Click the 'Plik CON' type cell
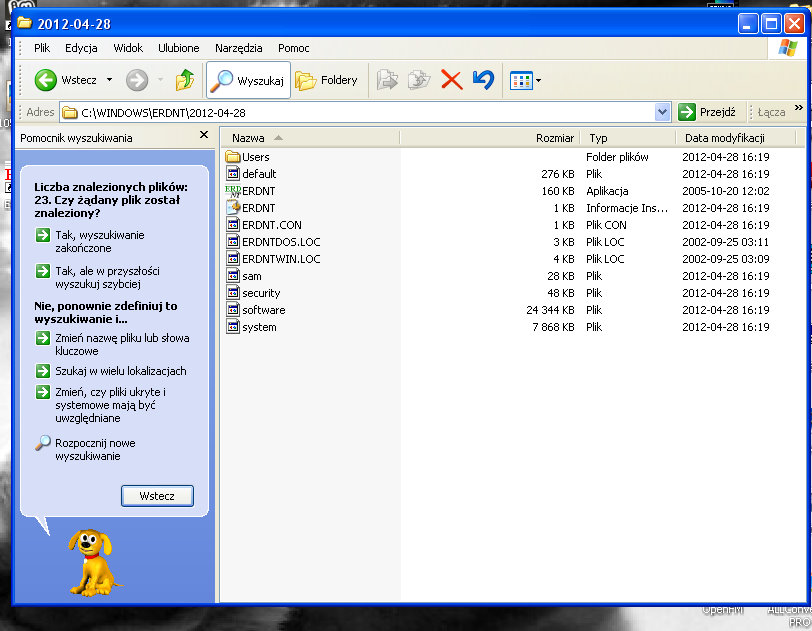 tap(606, 225)
